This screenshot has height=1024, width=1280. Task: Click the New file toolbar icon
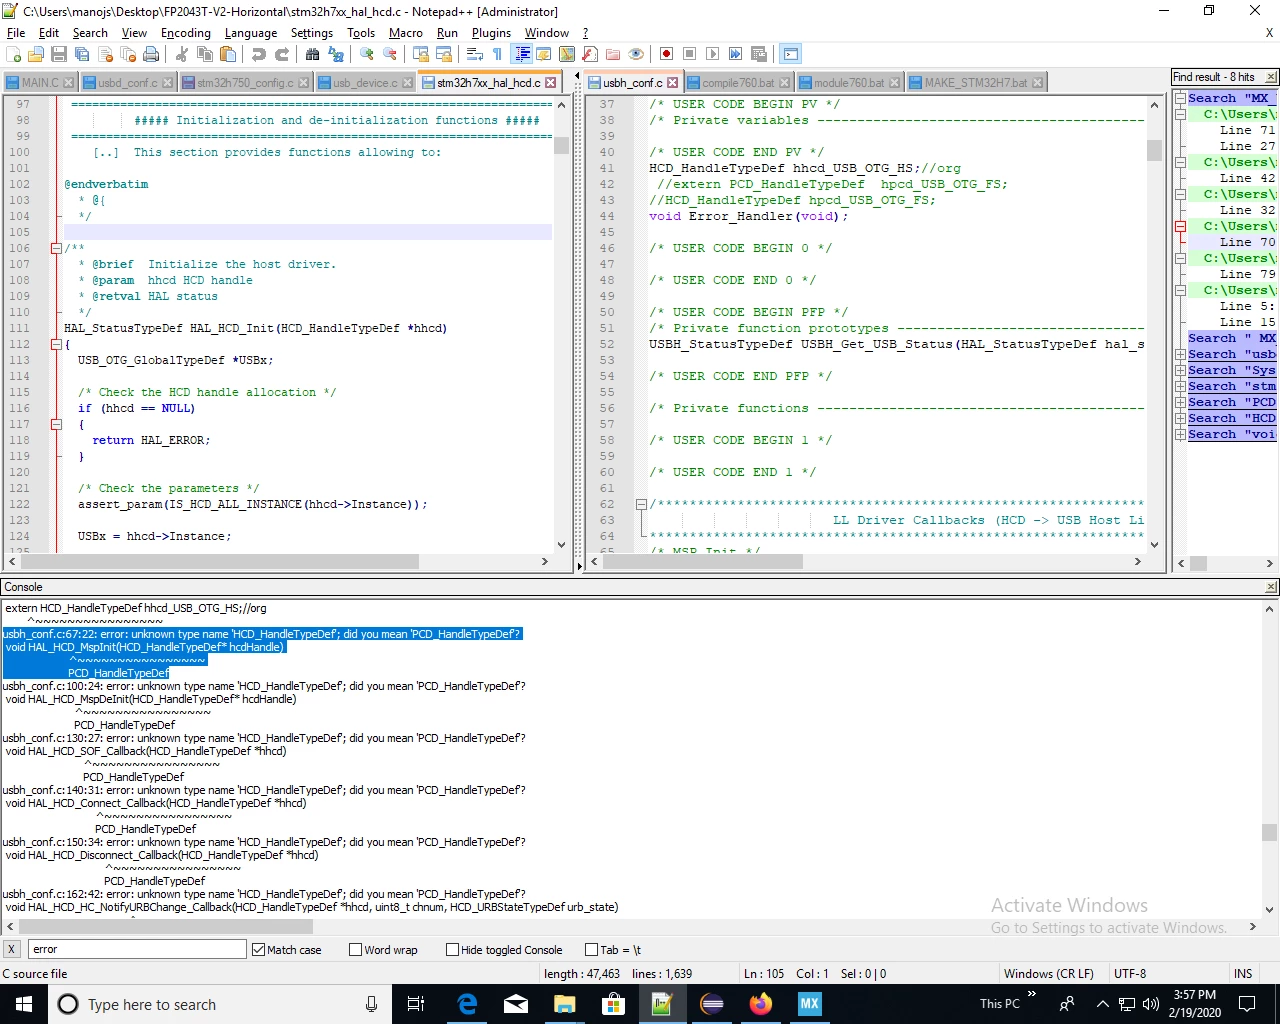point(14,54)
